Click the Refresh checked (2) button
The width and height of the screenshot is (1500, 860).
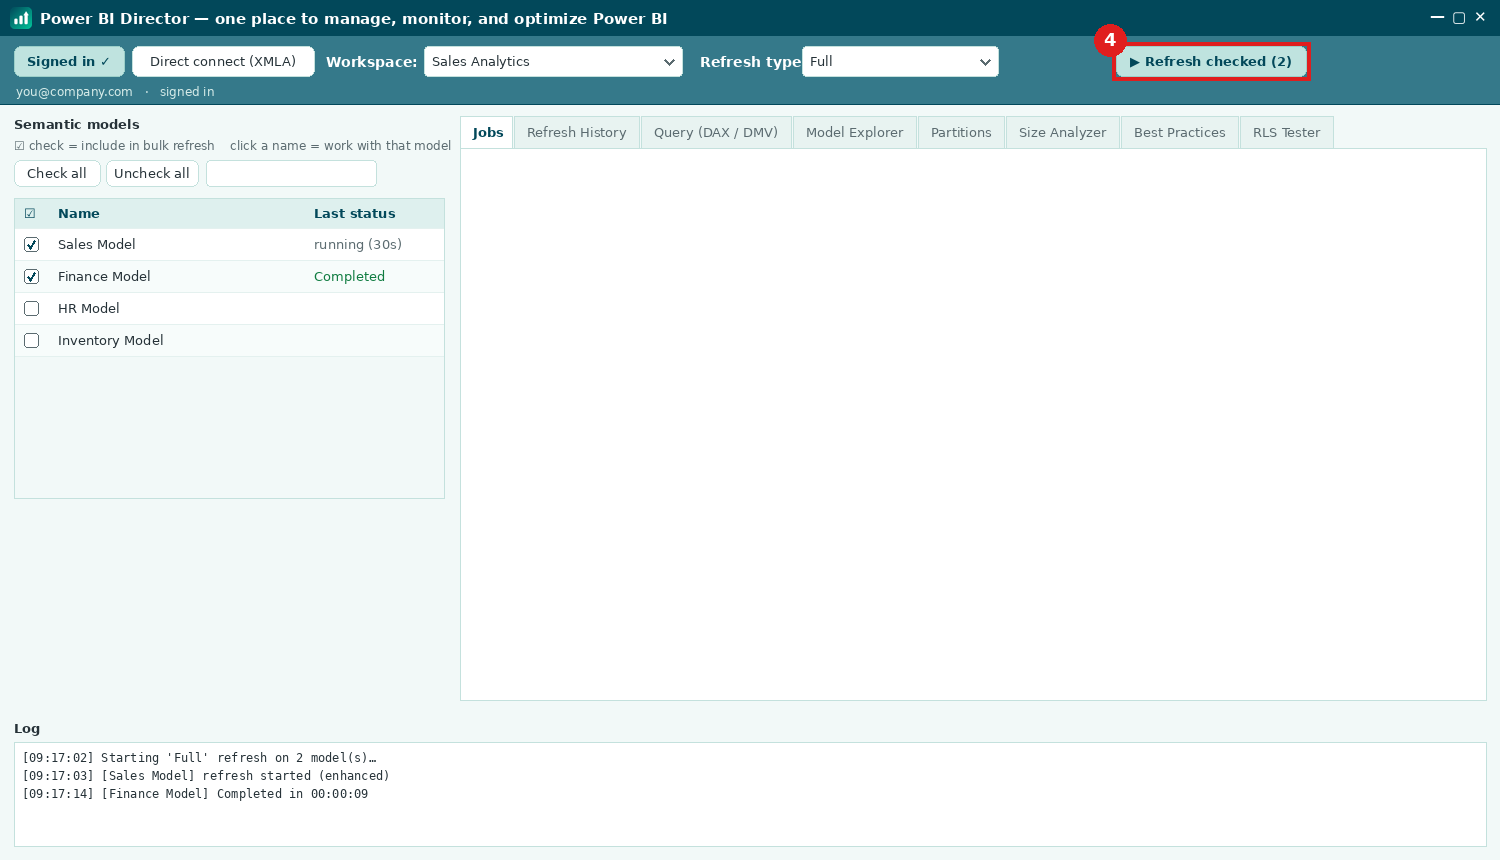pos(1211,62)
